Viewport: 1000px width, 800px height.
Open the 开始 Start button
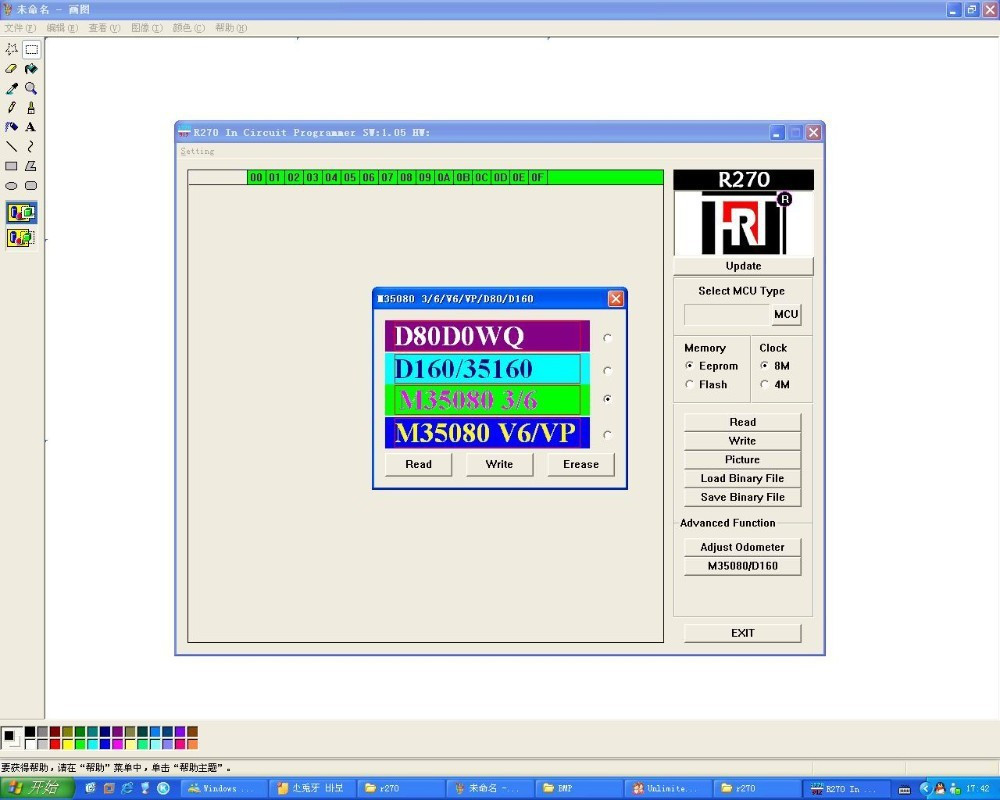tap(38, 788)
